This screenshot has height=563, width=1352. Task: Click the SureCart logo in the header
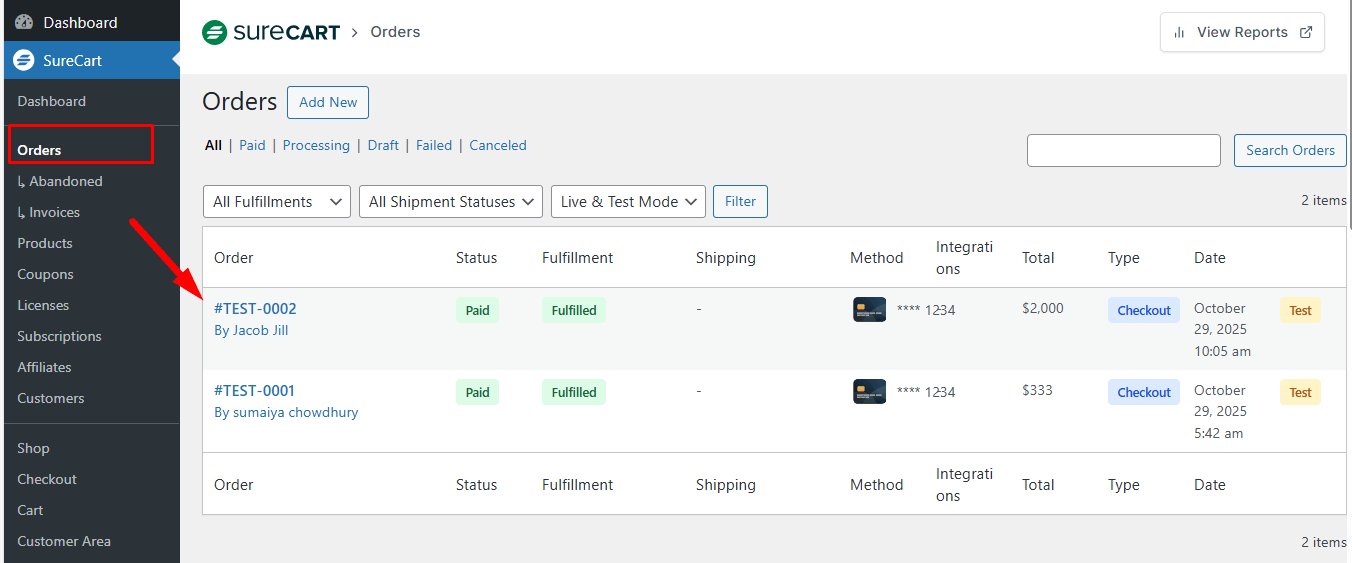click(x=270, y=32)
